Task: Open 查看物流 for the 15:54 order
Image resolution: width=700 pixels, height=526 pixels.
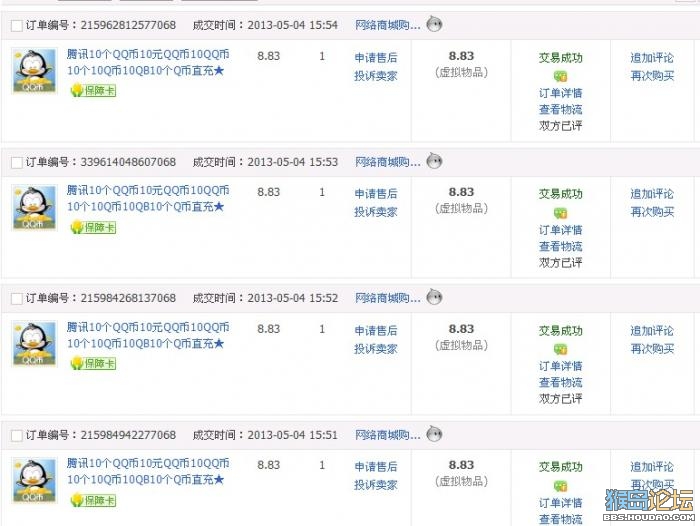Action: click(561, 109)
